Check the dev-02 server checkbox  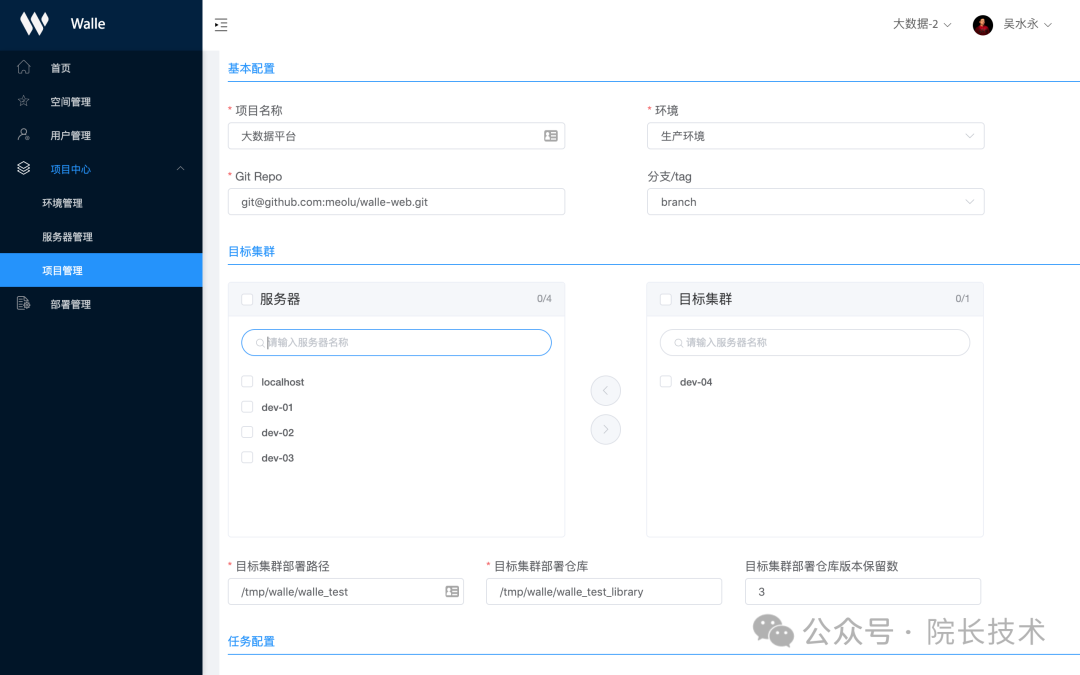point(247,433)
